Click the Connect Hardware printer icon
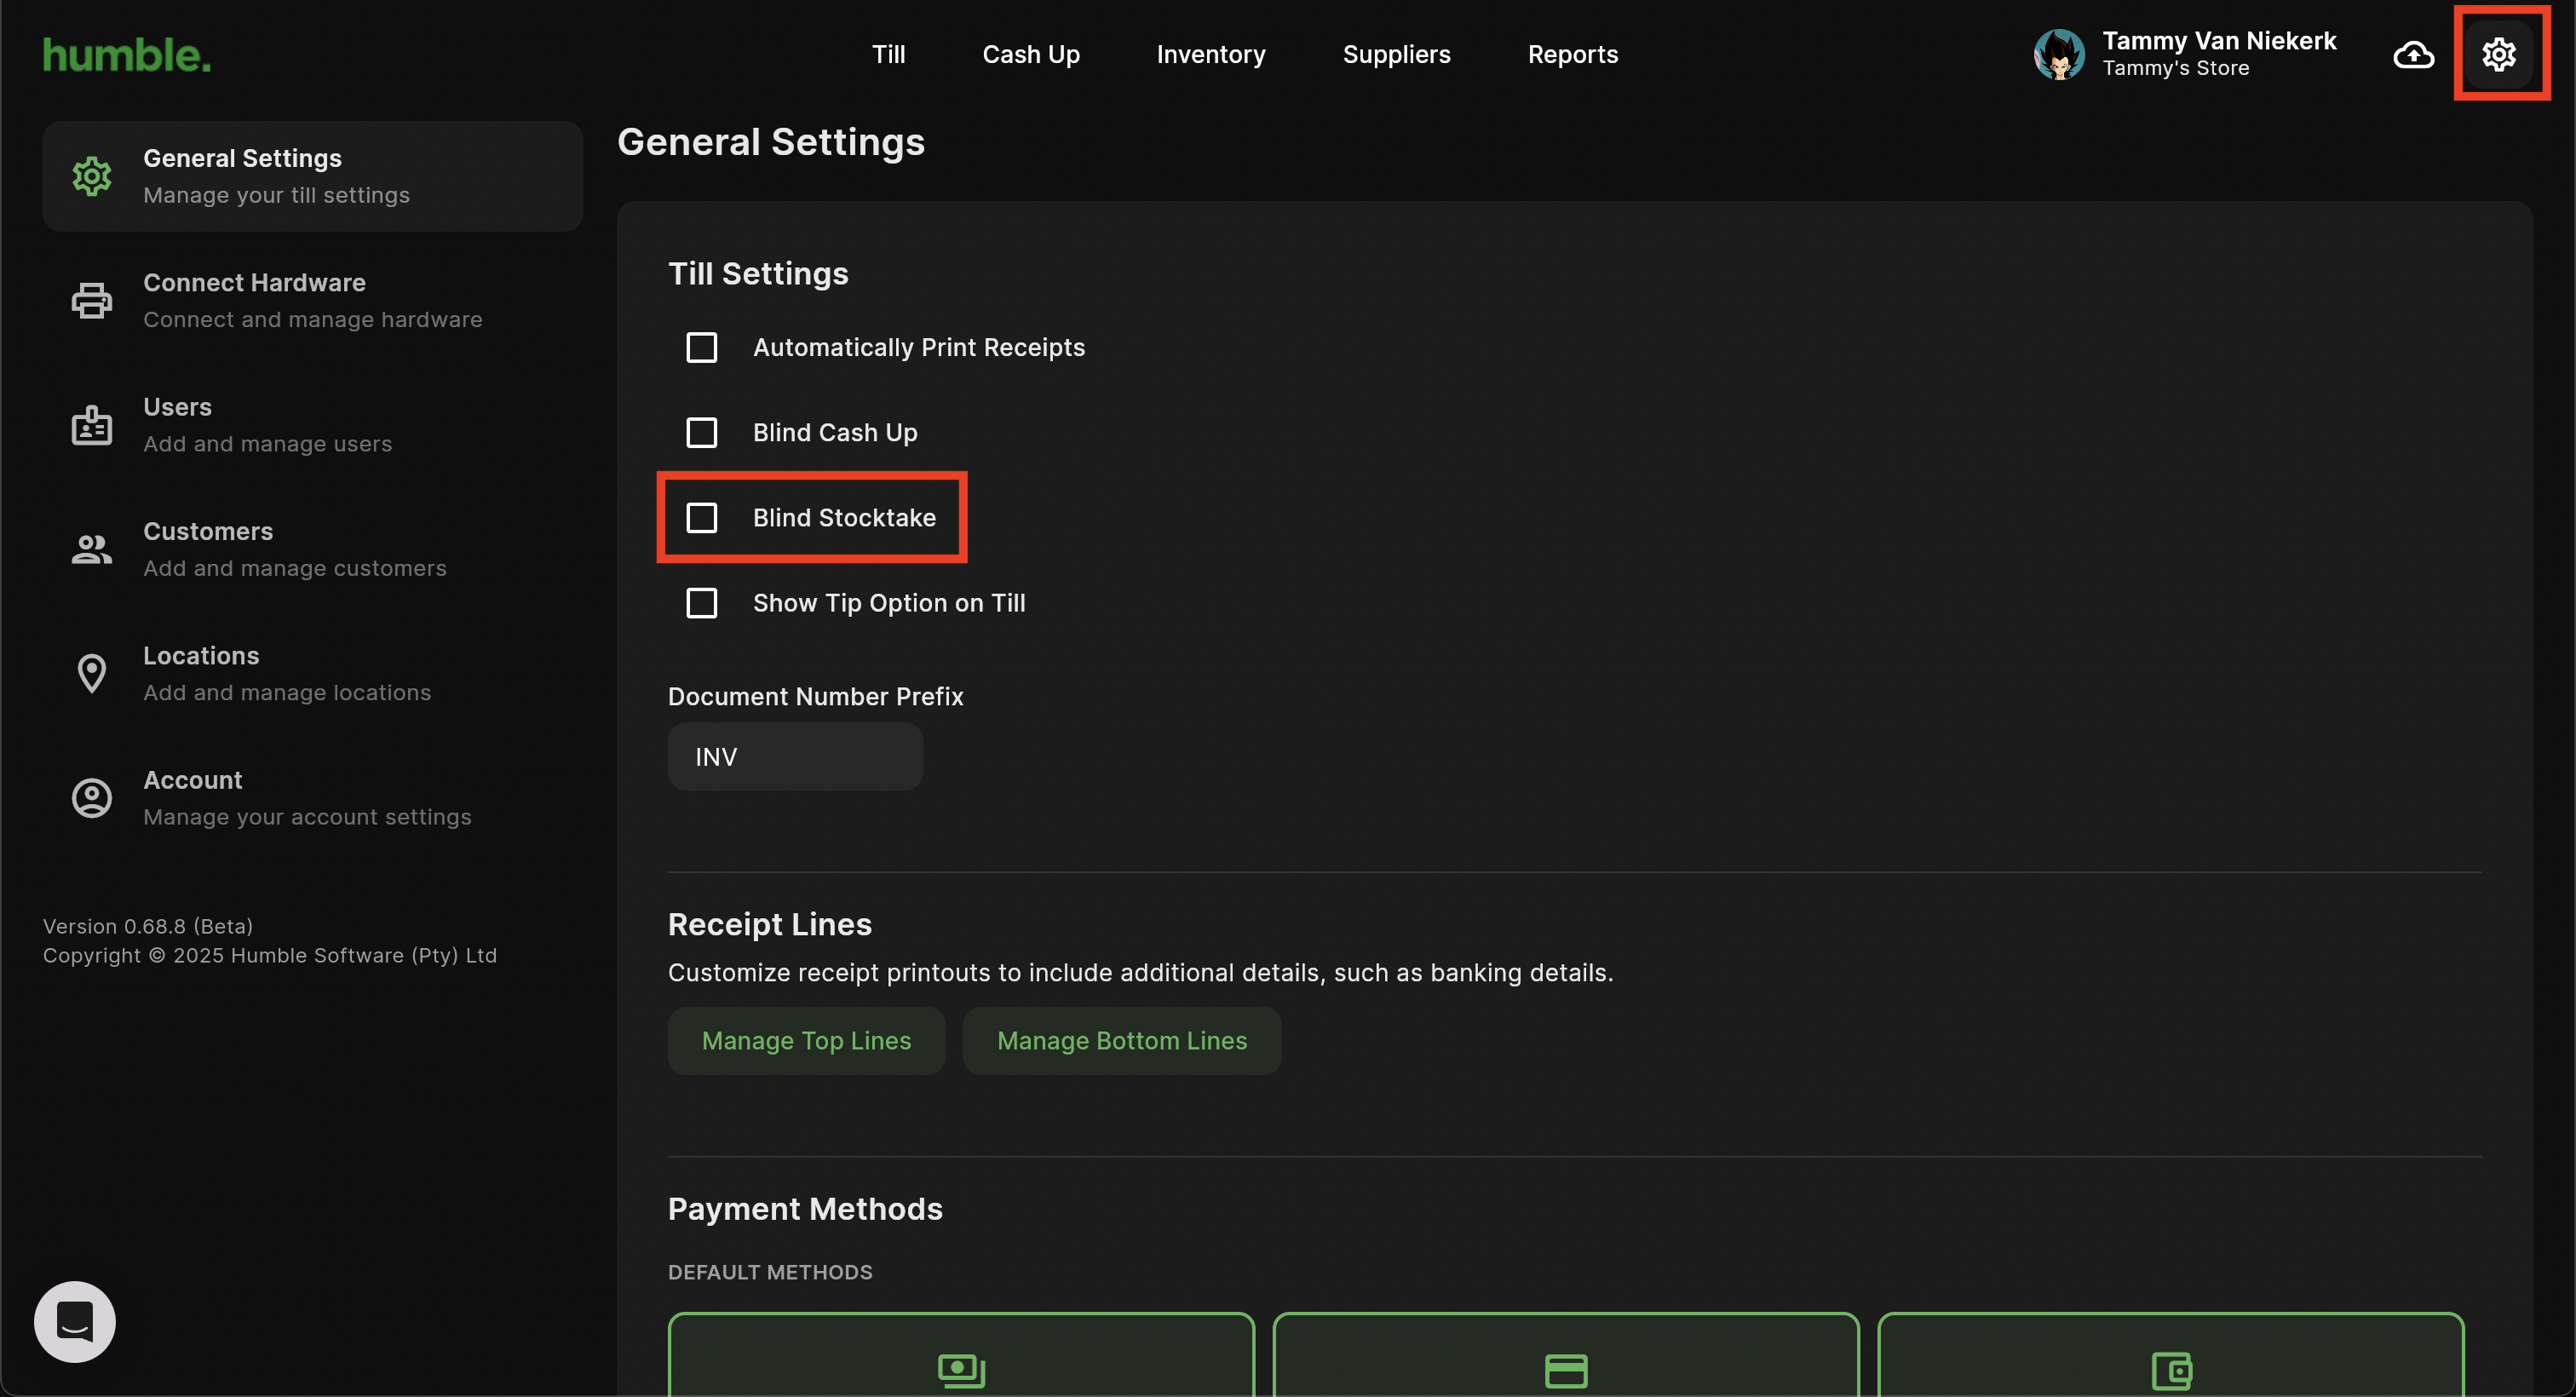 92,300
